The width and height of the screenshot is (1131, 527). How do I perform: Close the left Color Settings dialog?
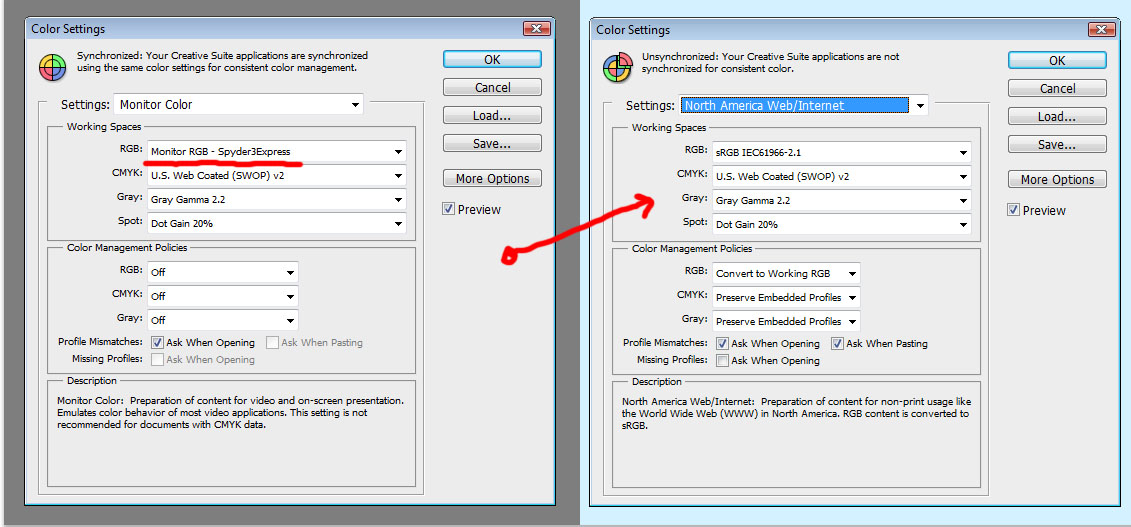pos(563,29)
